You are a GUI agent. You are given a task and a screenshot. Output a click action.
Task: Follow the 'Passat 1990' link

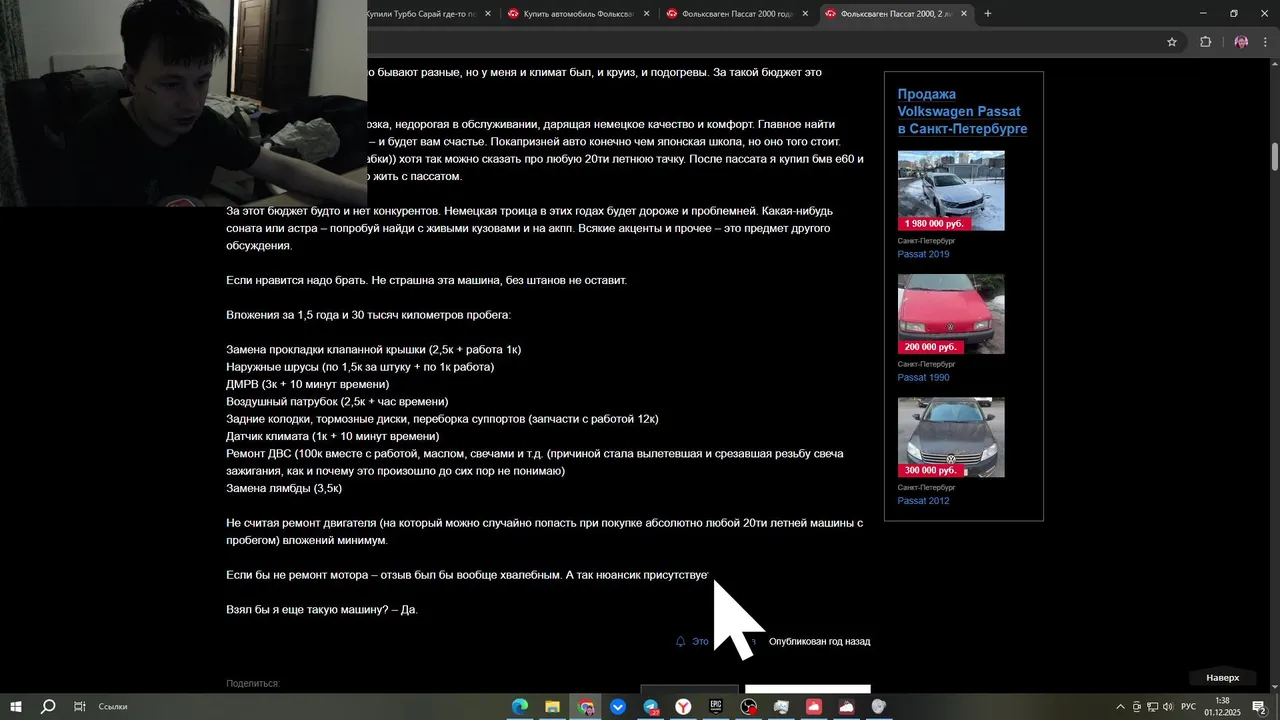[x=923, y=377]
